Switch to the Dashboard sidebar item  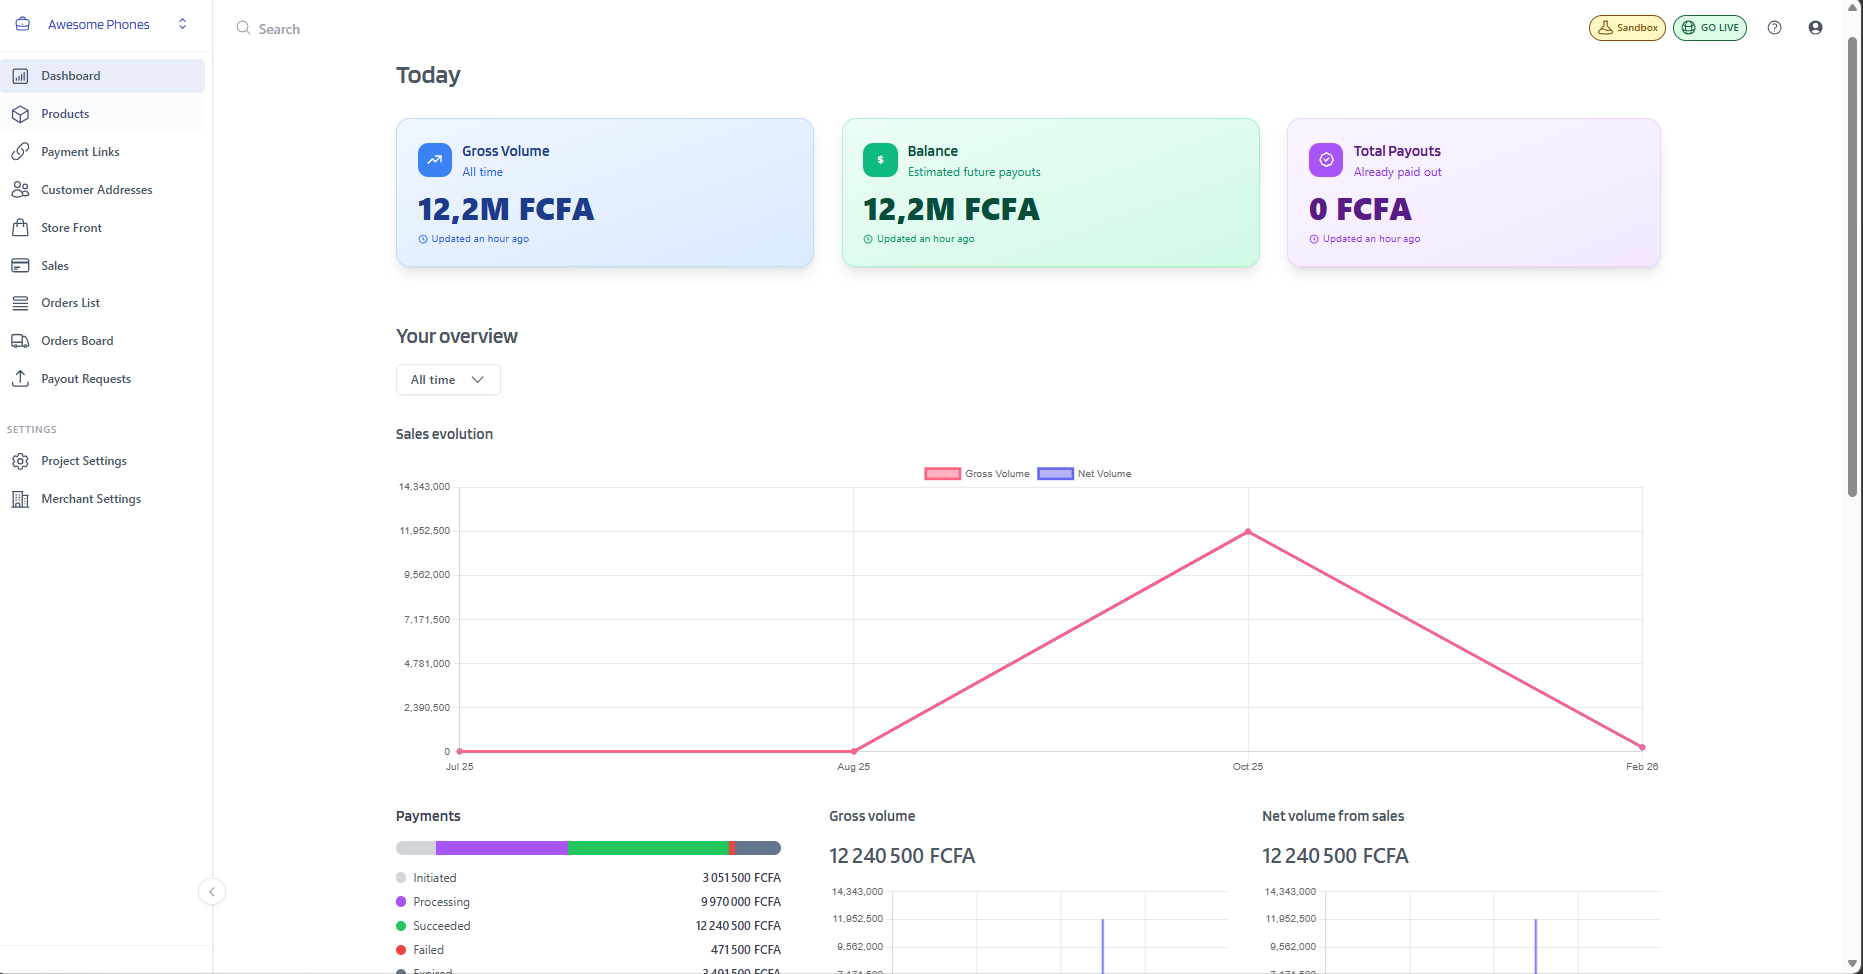point(70,75)
